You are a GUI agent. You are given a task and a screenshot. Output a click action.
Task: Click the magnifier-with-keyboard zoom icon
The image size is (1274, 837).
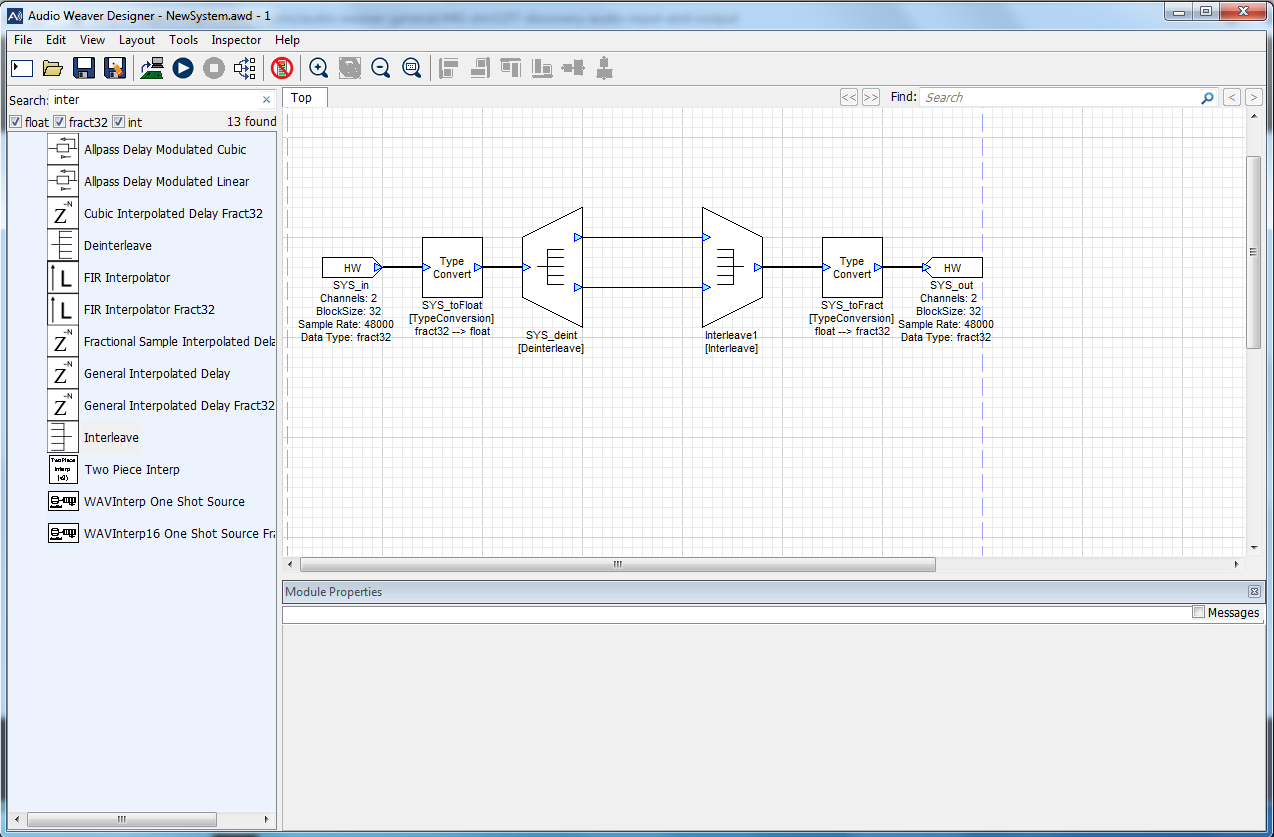[412, 68]
